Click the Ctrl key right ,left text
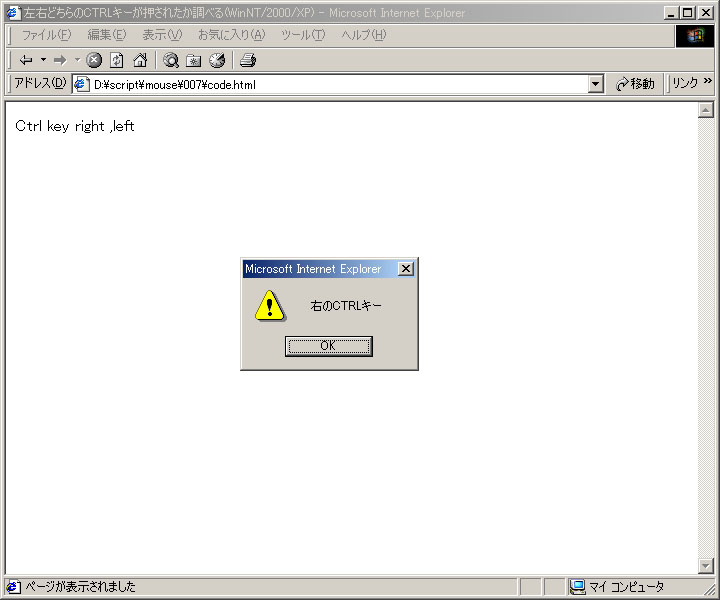The image size is (720, 600). 75,126
